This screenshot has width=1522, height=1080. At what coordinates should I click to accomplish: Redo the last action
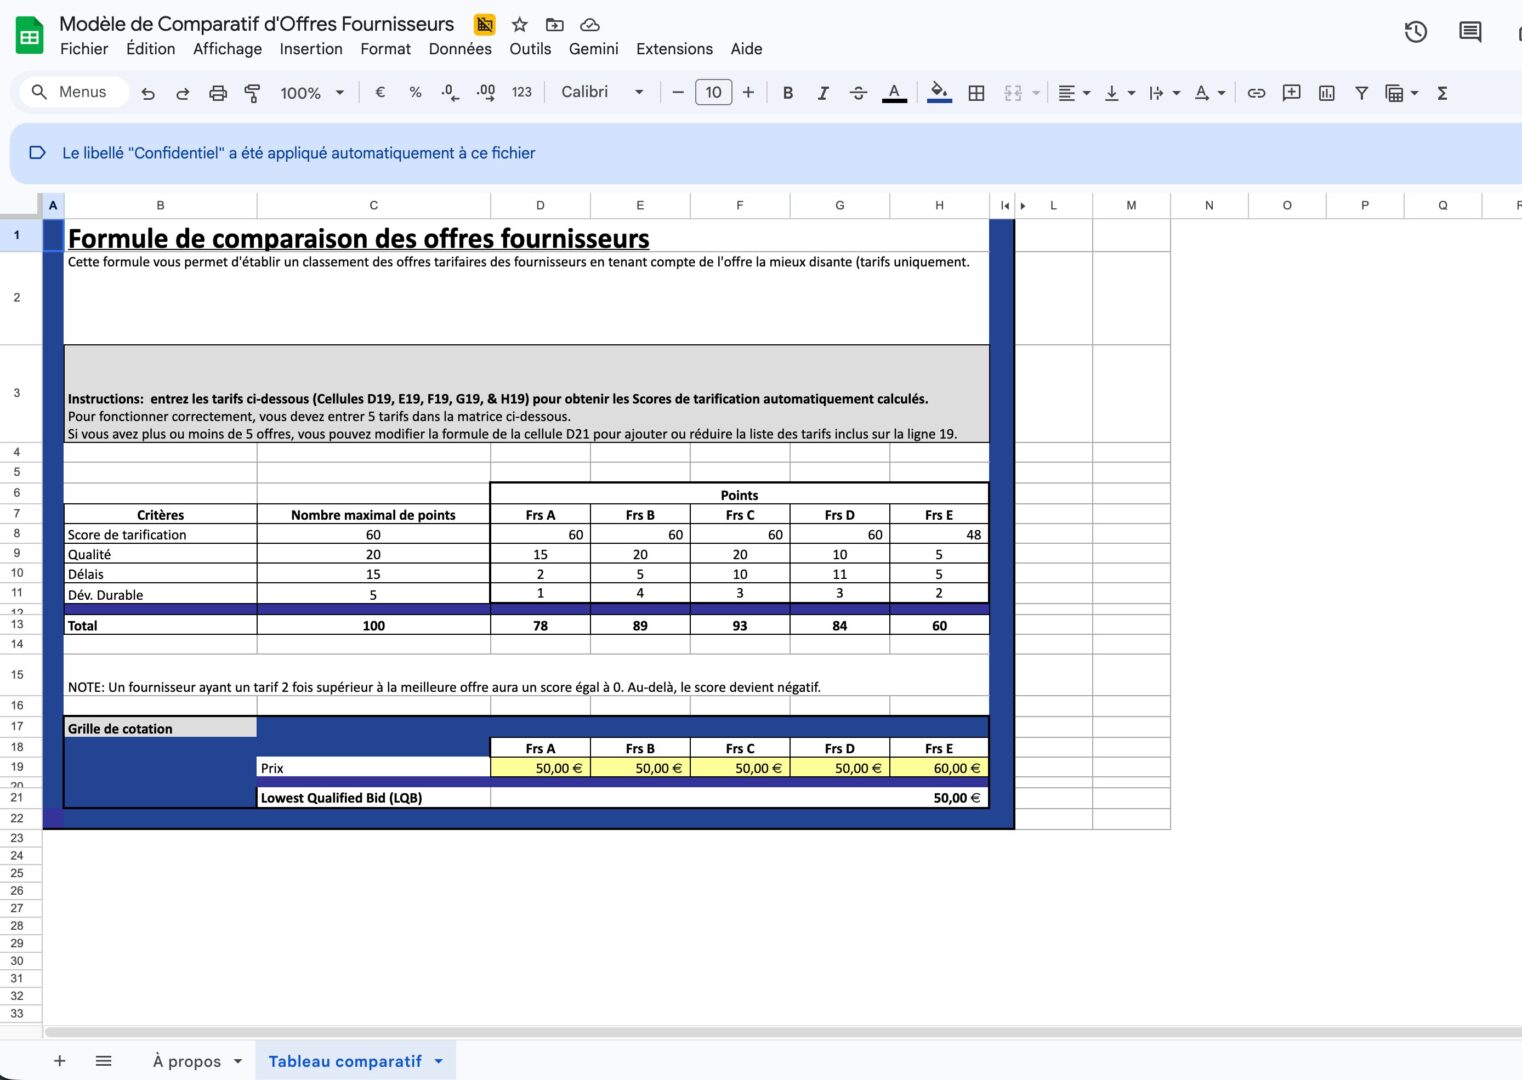tap(182, 93)
